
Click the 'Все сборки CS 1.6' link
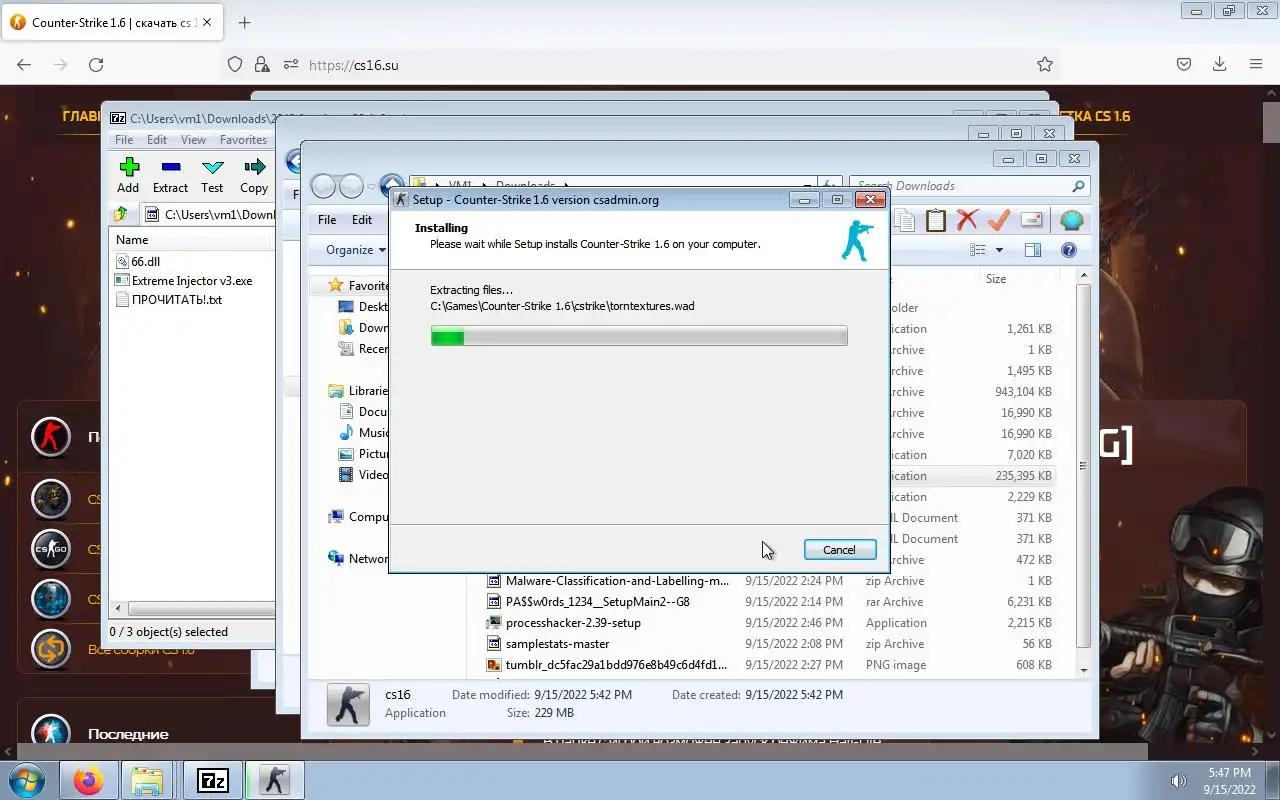point(142,650)
